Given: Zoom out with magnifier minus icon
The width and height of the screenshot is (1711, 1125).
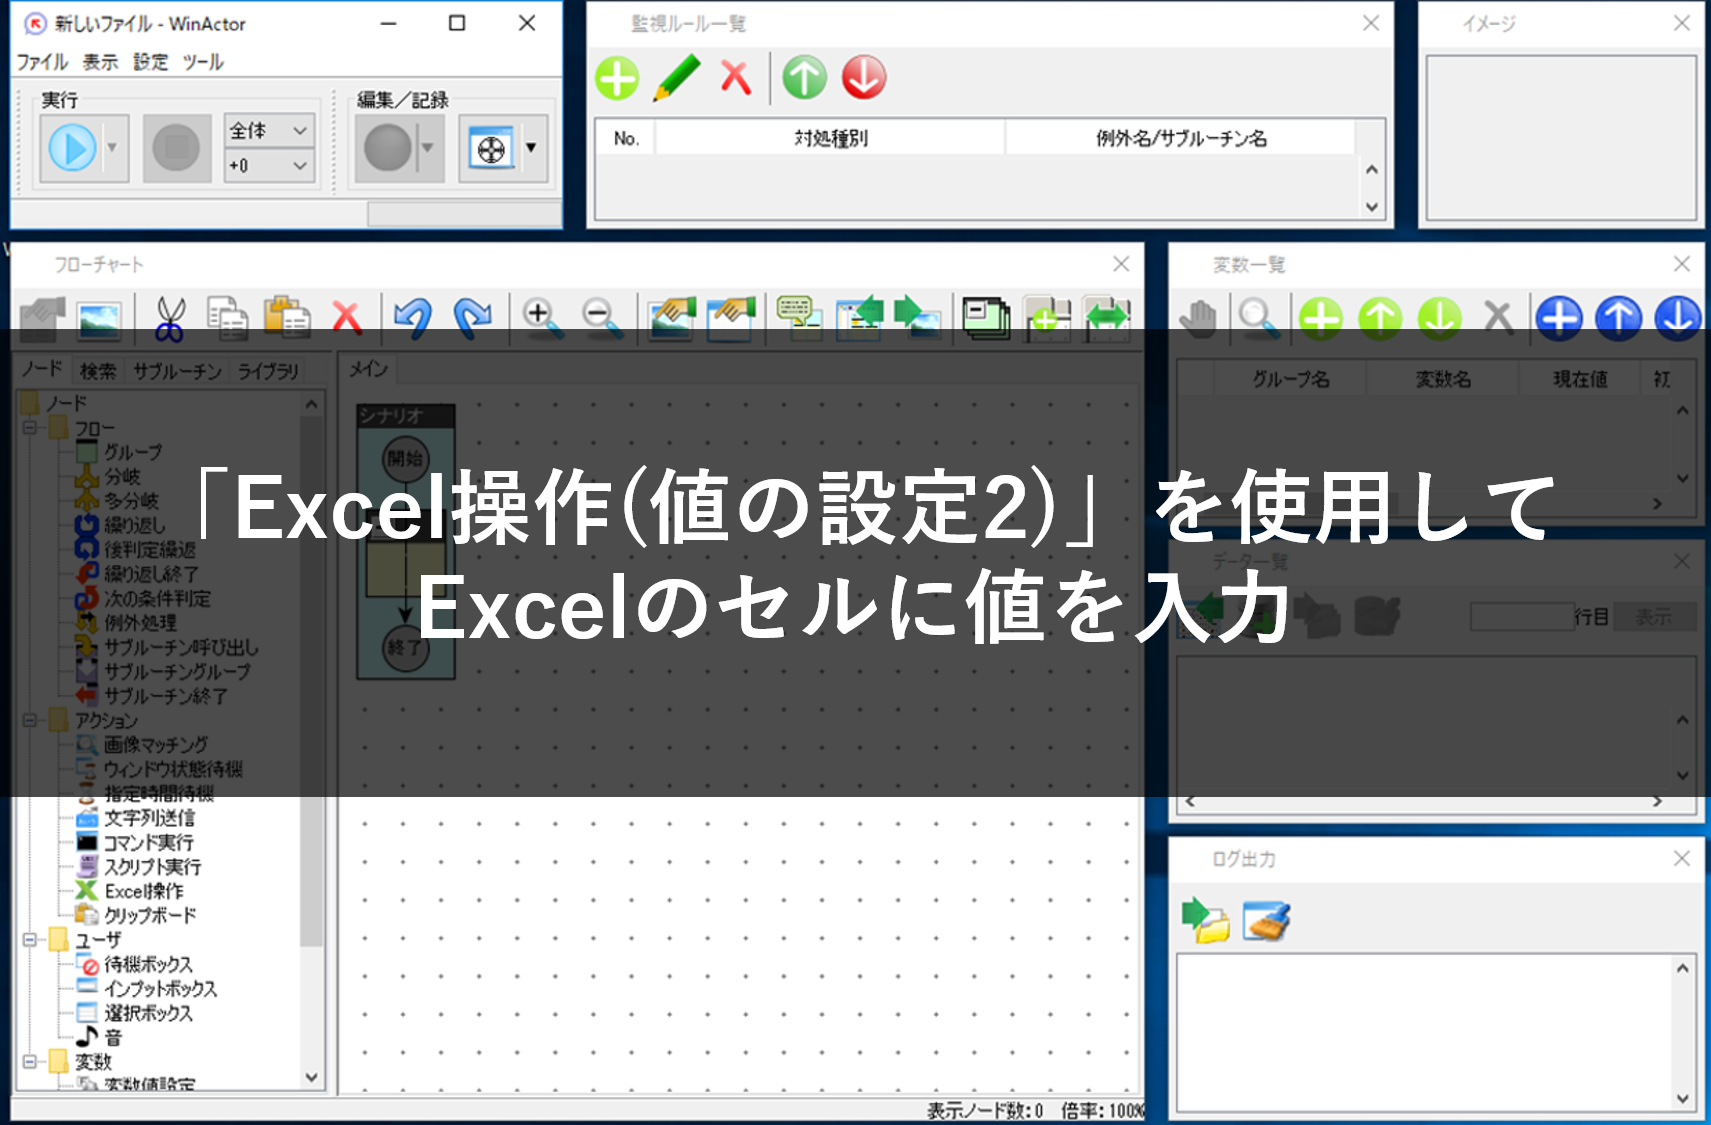Looking at the screenshot, I should point(601,317).
